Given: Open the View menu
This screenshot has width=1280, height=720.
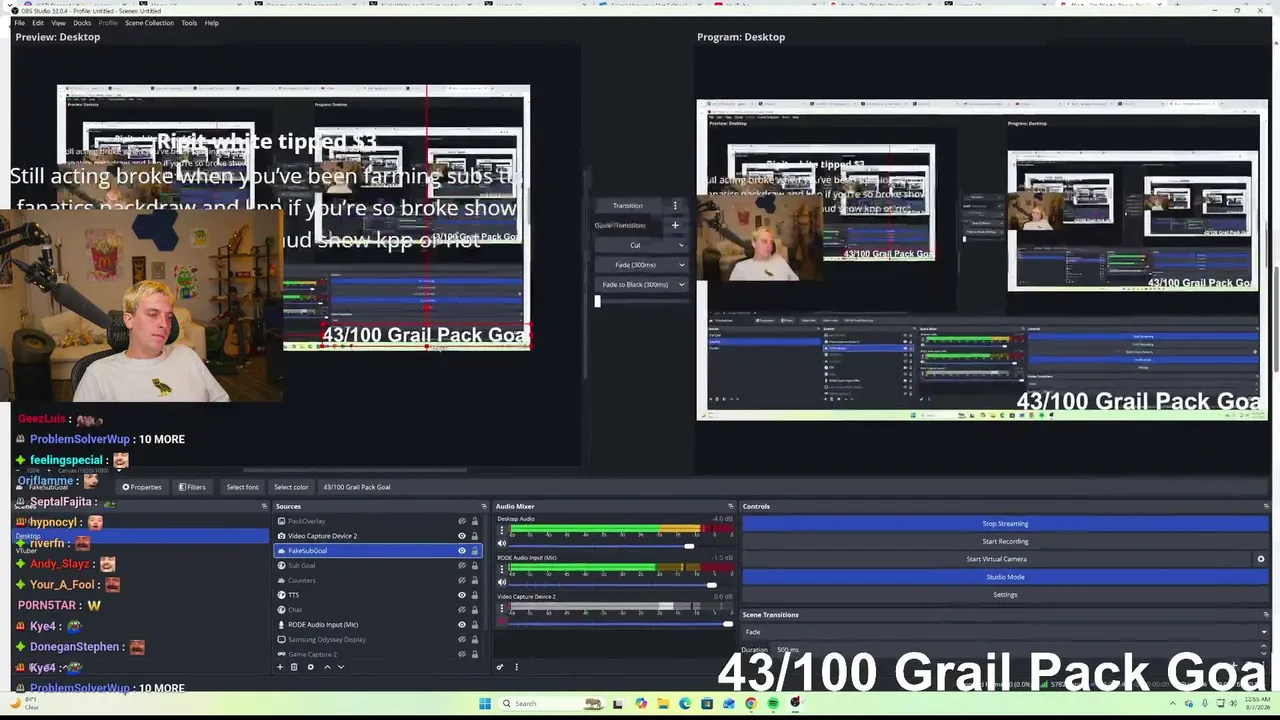Looking at the screenshot, I should (x=58, y=23).
